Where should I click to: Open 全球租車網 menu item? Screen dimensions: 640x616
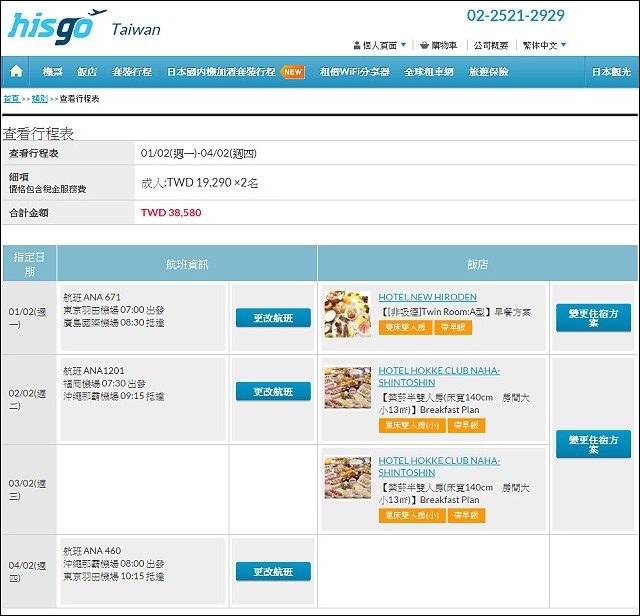(x=429, y=72)
